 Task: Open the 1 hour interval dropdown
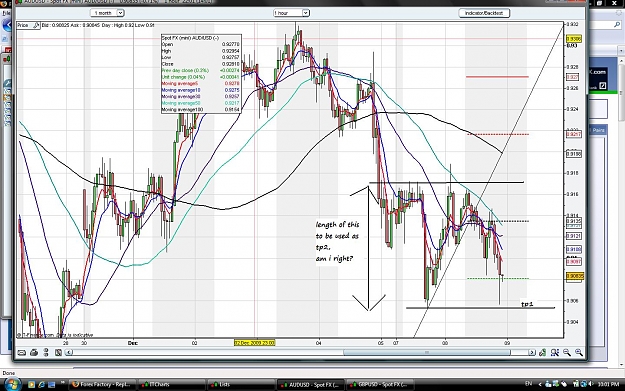(291, 13)
